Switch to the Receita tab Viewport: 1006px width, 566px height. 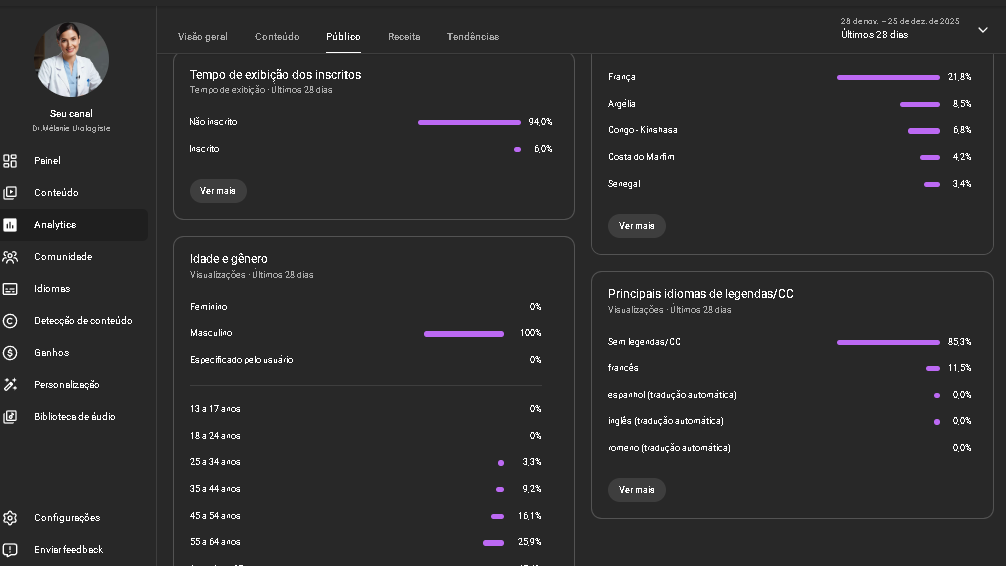click(x=404, y=37)
